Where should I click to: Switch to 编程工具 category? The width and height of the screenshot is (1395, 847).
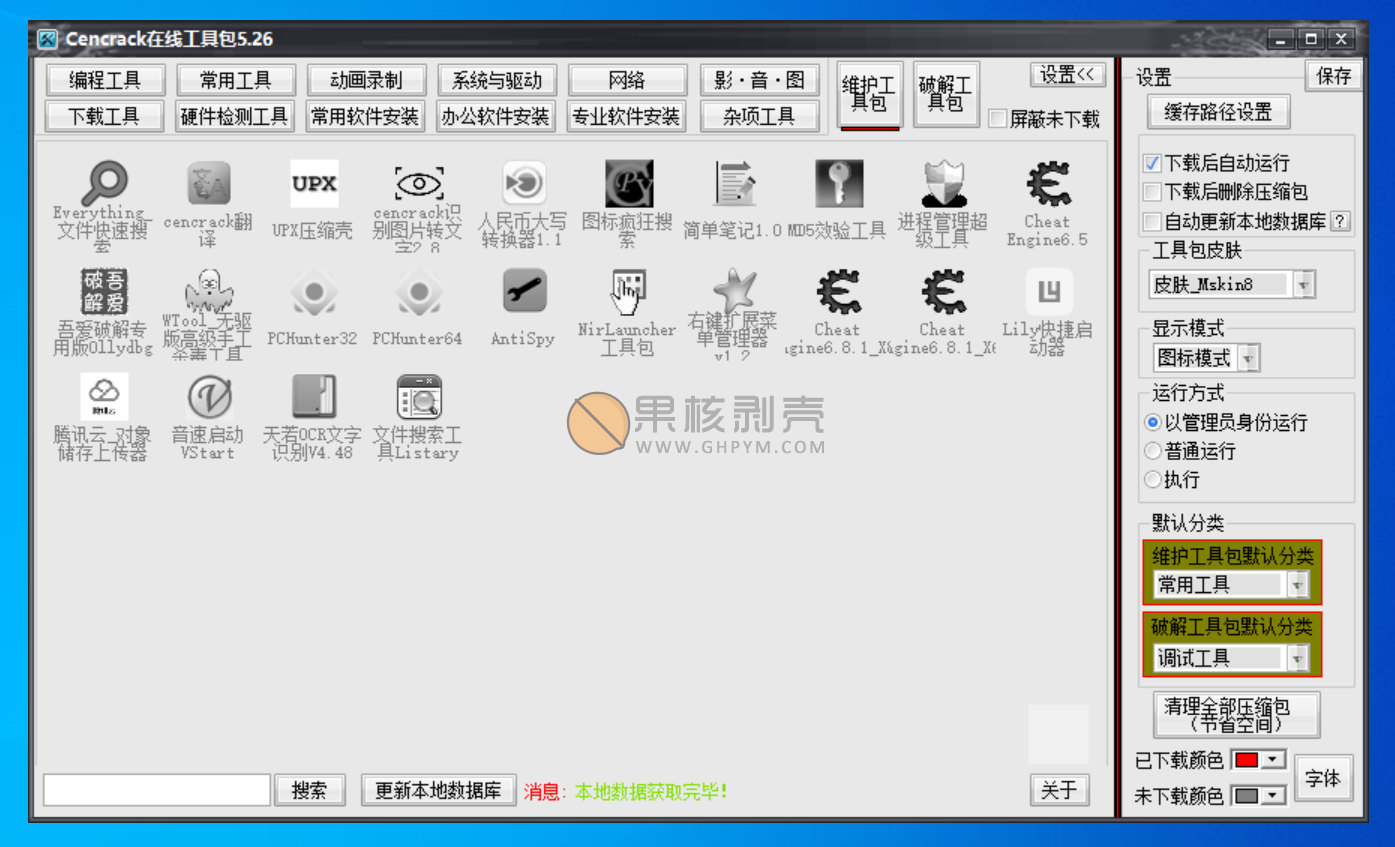(104, 80)
